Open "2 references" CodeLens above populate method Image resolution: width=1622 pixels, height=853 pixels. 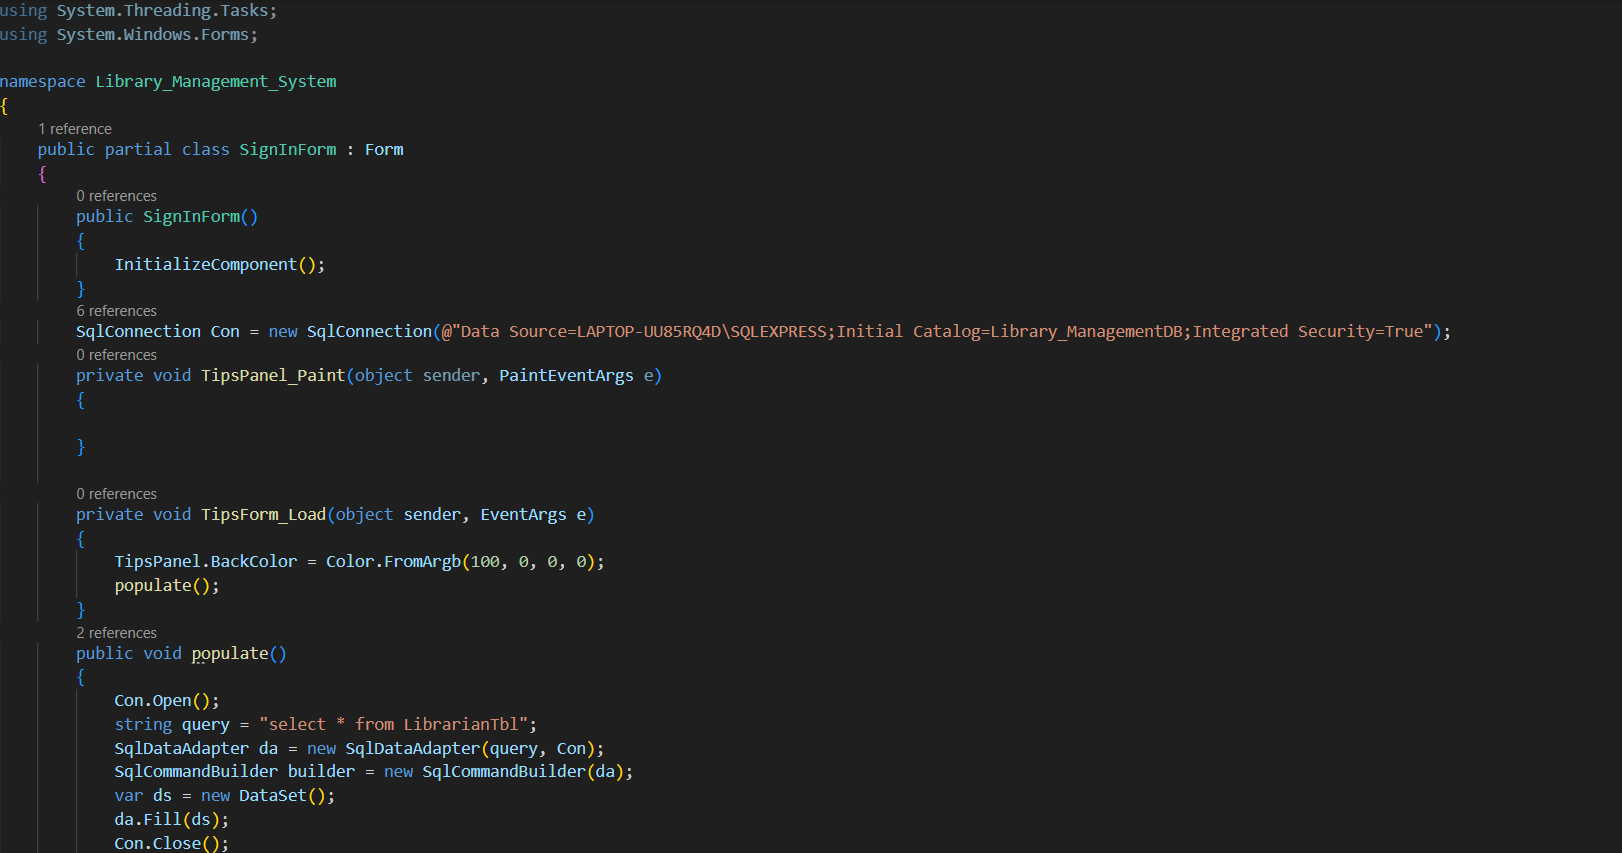116,633
